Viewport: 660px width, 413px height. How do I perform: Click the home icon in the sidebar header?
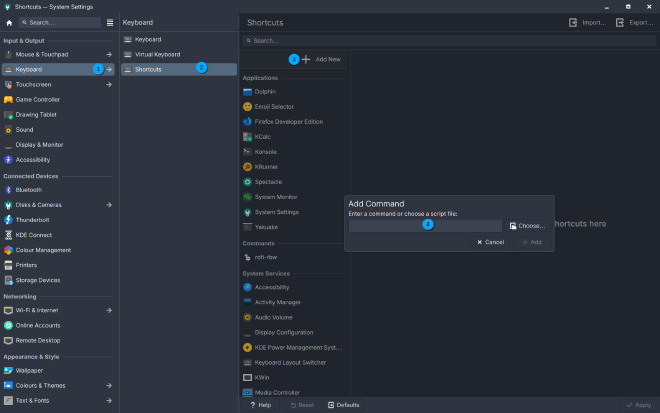(9, 22)
